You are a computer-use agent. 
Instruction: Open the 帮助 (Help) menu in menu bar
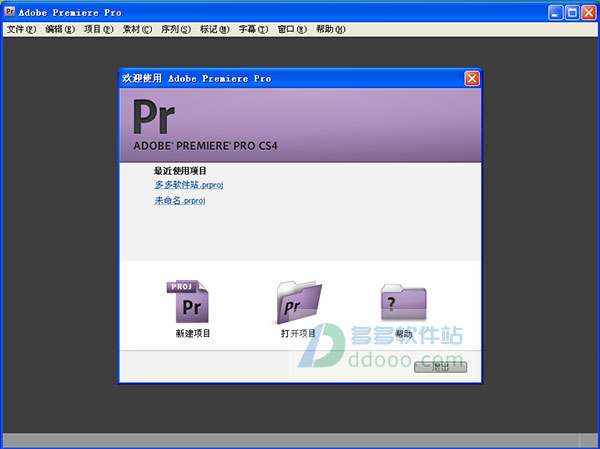click(331, 29)
